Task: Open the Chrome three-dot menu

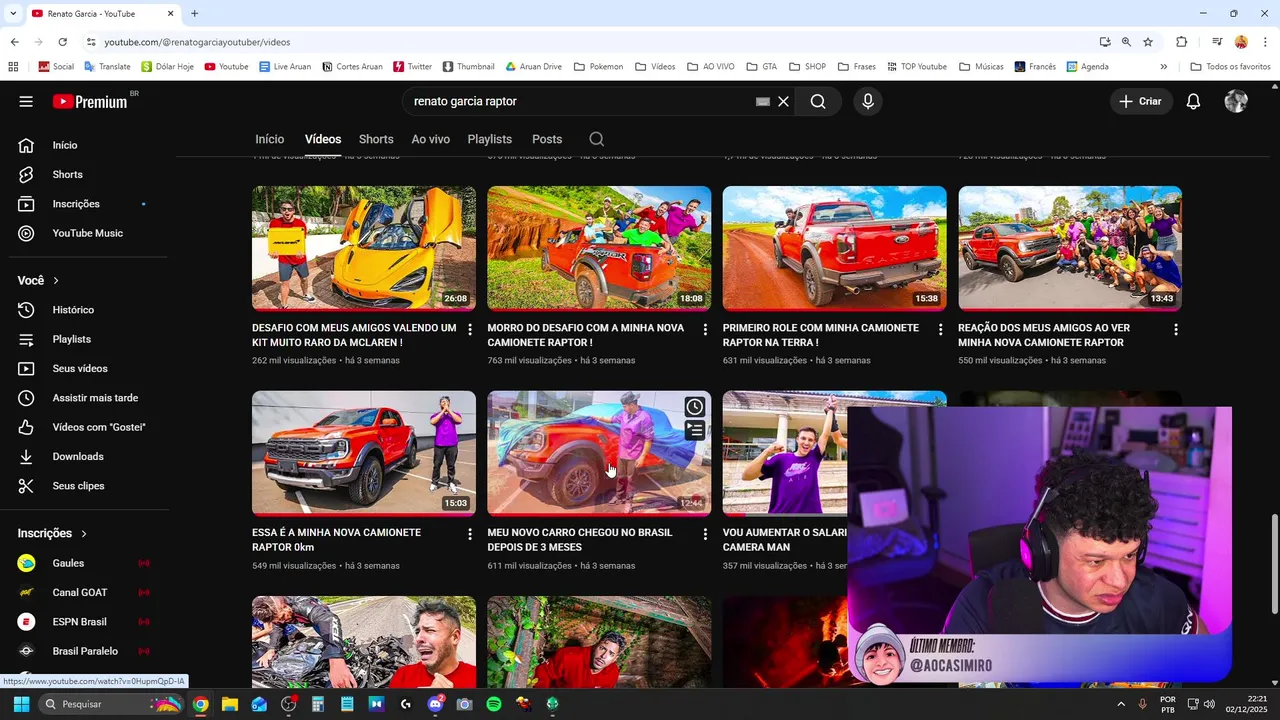Action: click(1264, 42)
